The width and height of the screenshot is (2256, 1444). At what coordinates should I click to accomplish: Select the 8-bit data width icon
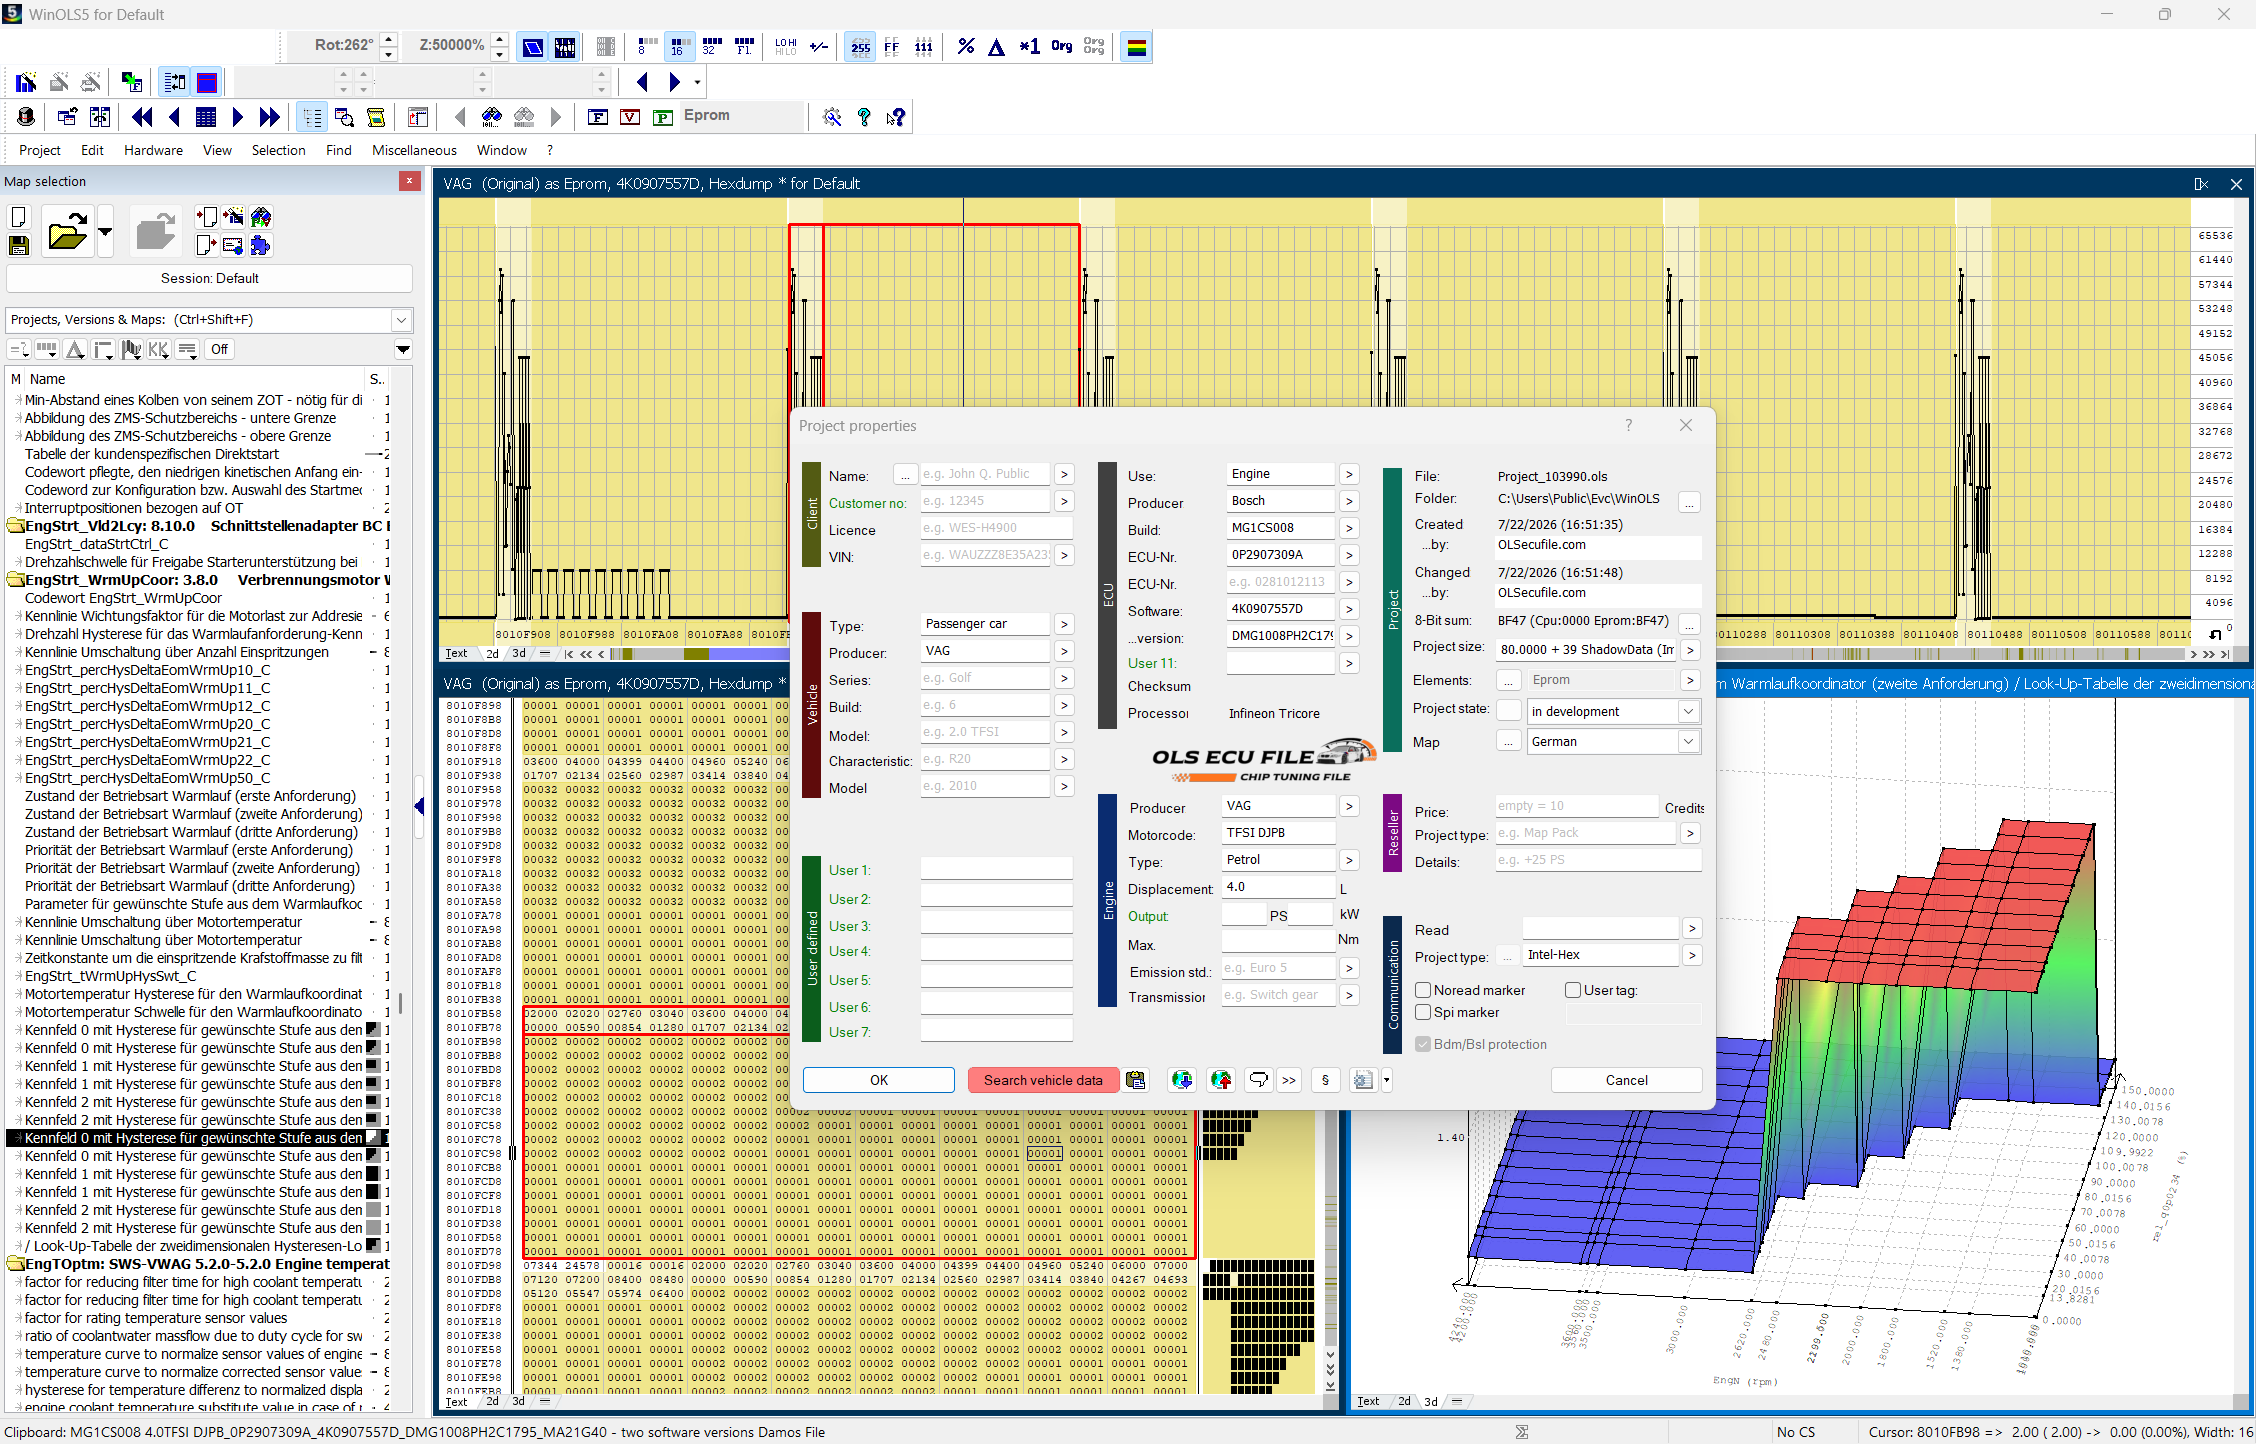click(646, 47)
